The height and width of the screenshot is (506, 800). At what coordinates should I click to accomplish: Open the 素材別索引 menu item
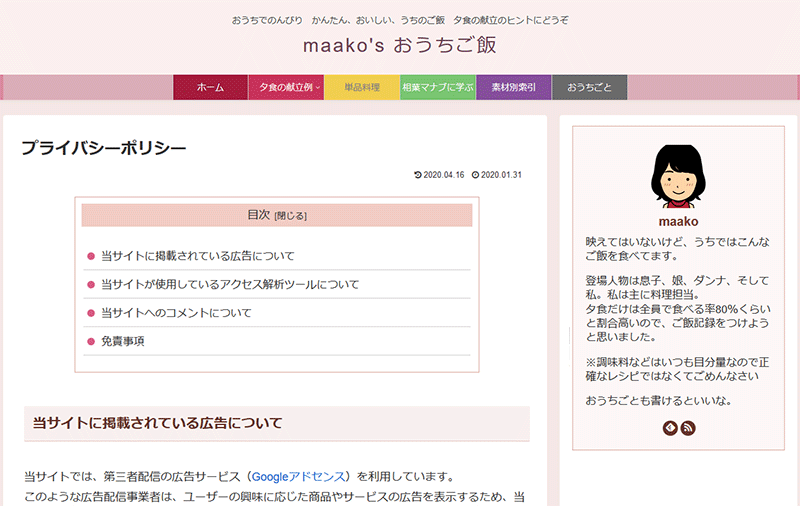(514, 87)
